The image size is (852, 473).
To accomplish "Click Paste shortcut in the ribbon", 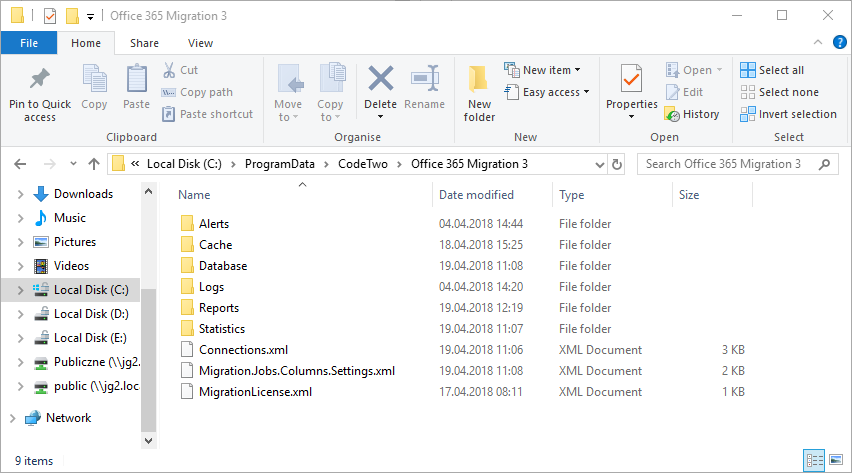I will coord(208,114).
